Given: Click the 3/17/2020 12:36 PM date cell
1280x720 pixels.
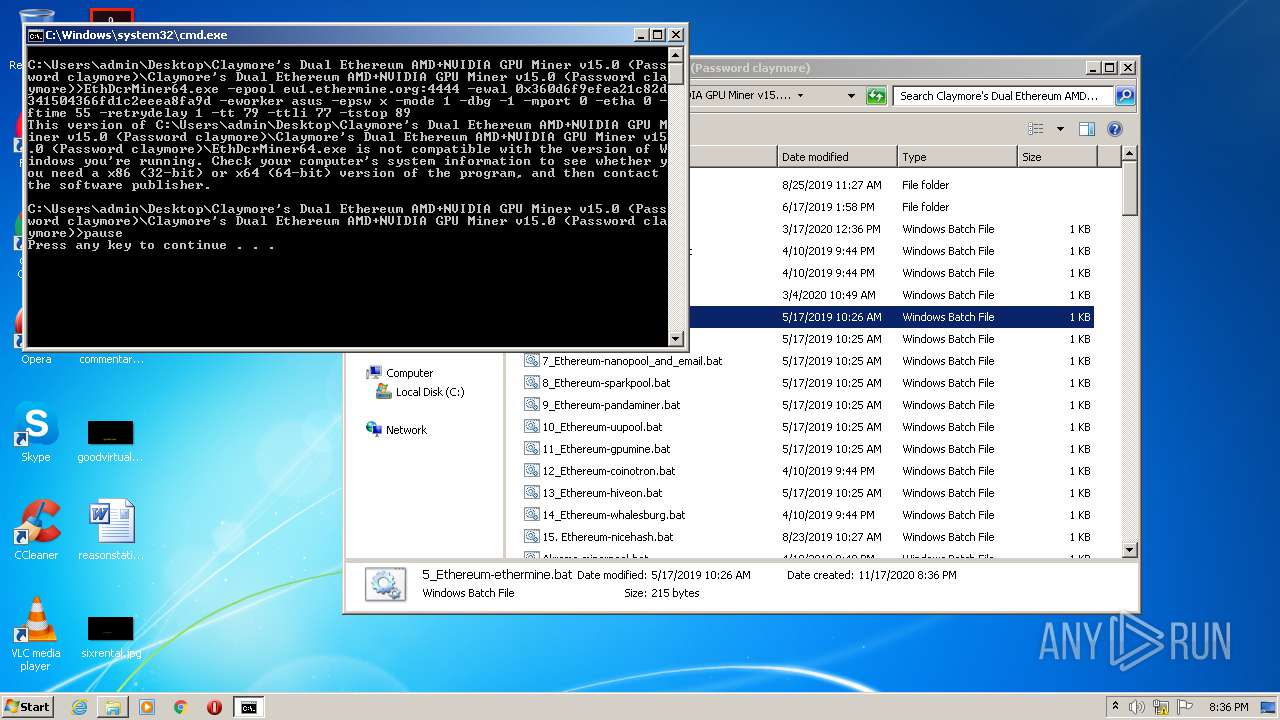Looking at the screenshot, I should pyautogui.click(x=831, y=229).
